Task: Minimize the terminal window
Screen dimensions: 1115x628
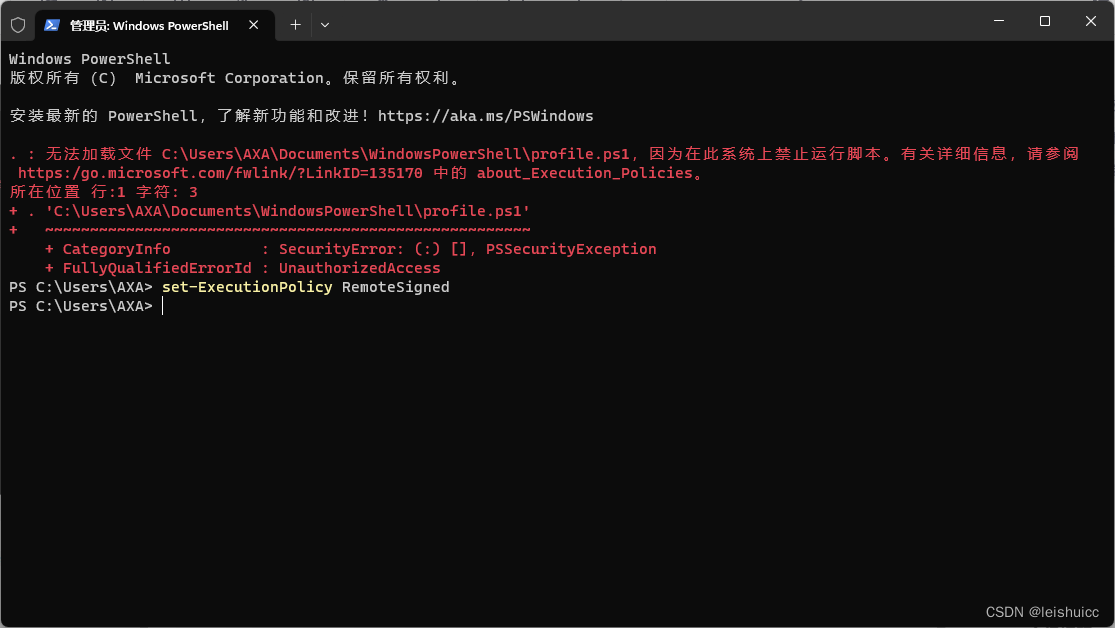Action: [998, 21]
